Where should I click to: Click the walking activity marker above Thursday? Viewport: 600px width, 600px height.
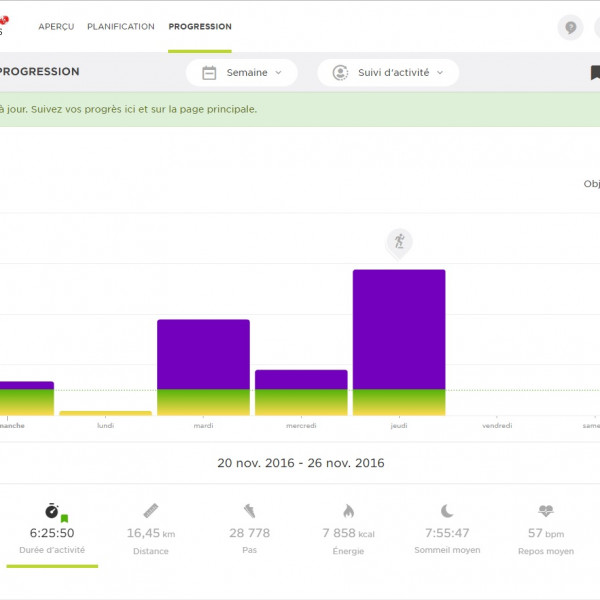399,241
